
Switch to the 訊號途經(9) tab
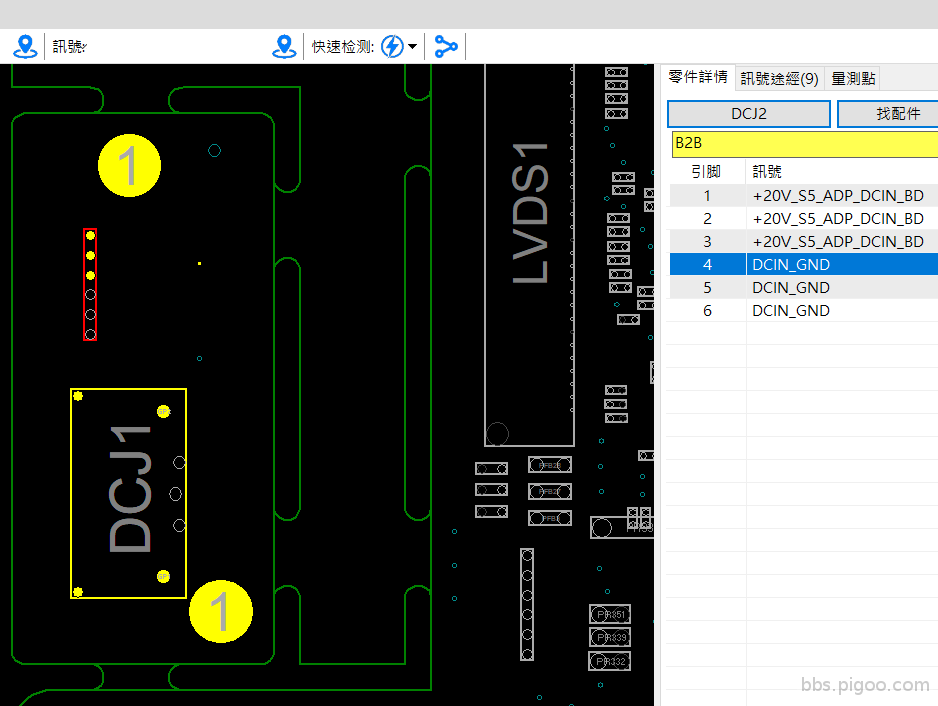pos(780,77)
